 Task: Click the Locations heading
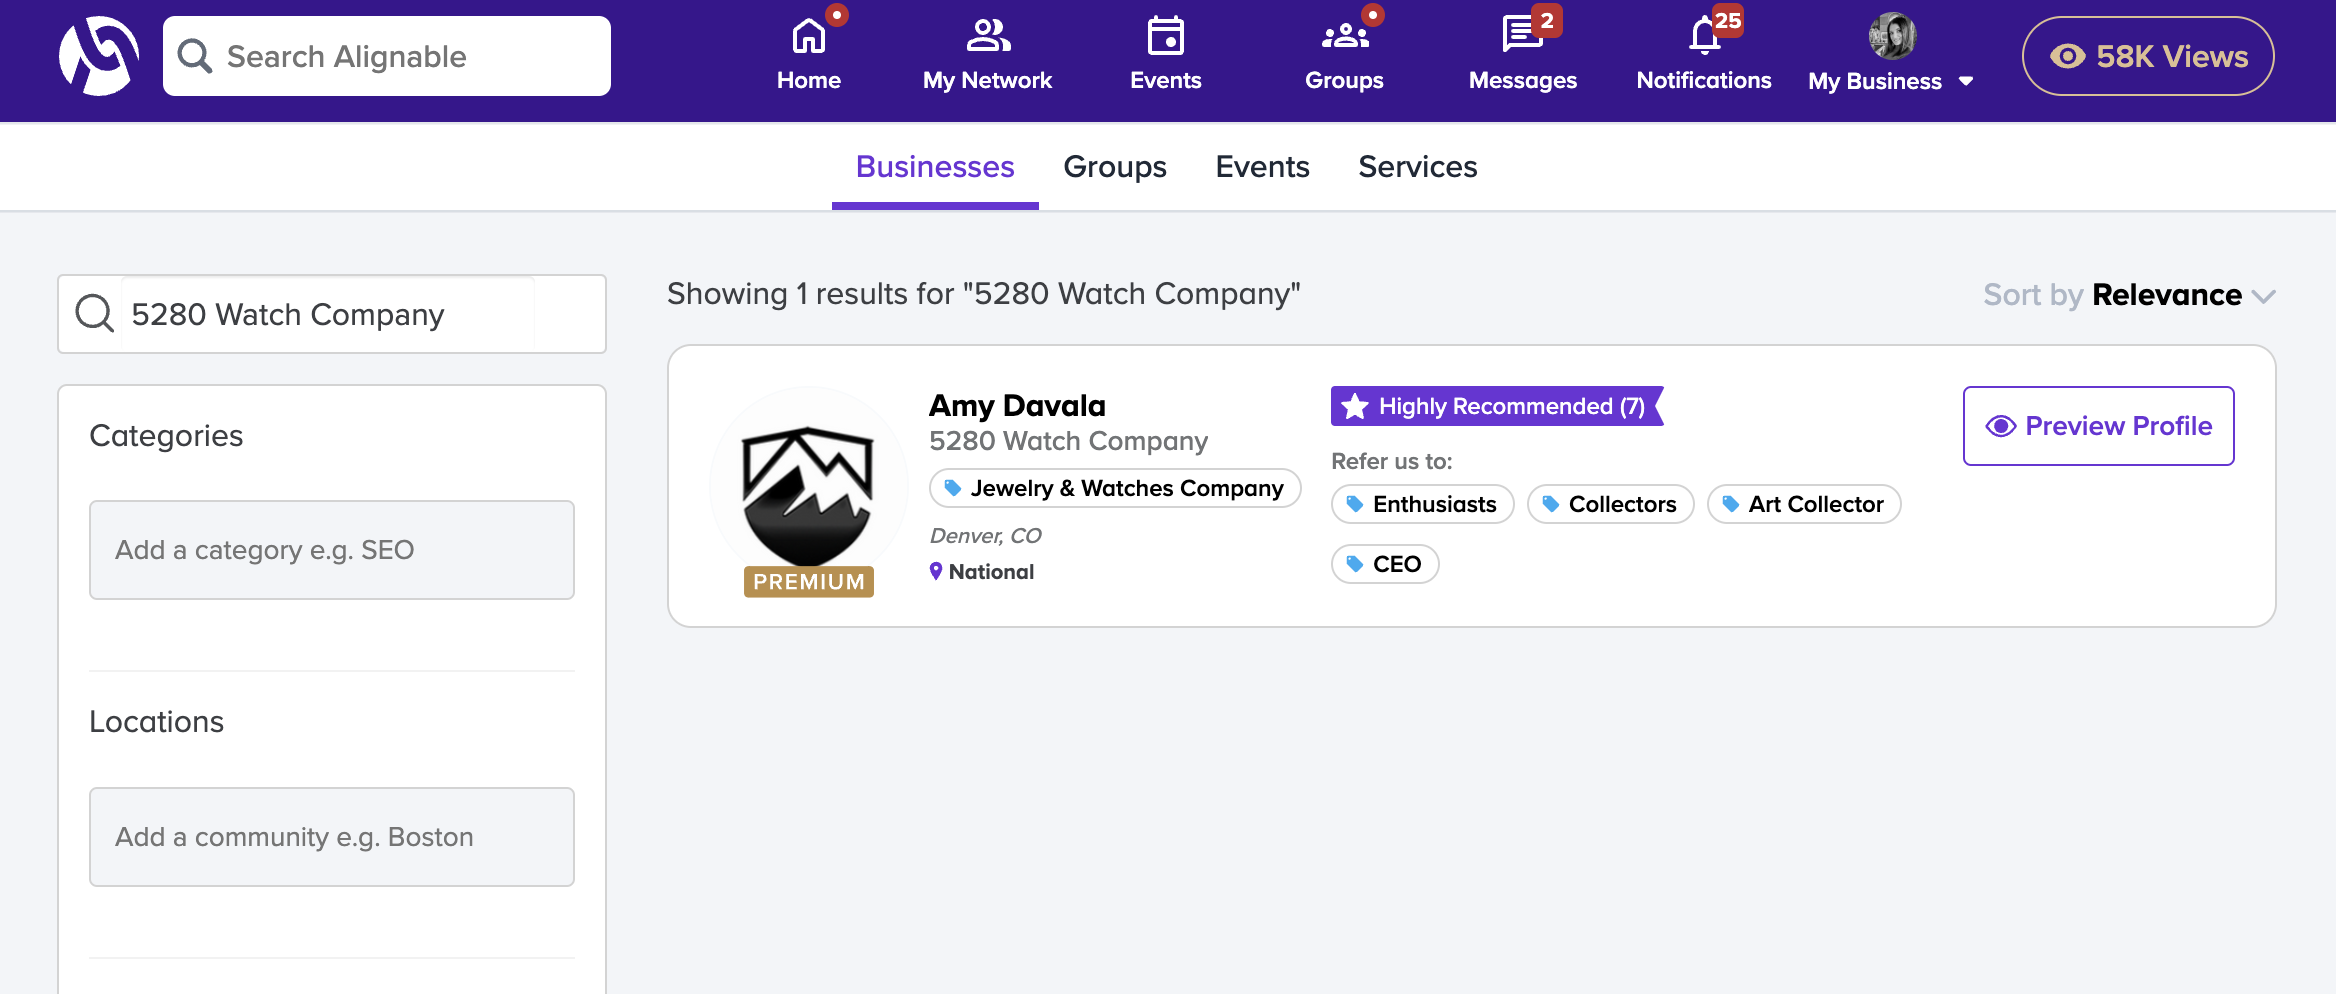coord(156,722)
